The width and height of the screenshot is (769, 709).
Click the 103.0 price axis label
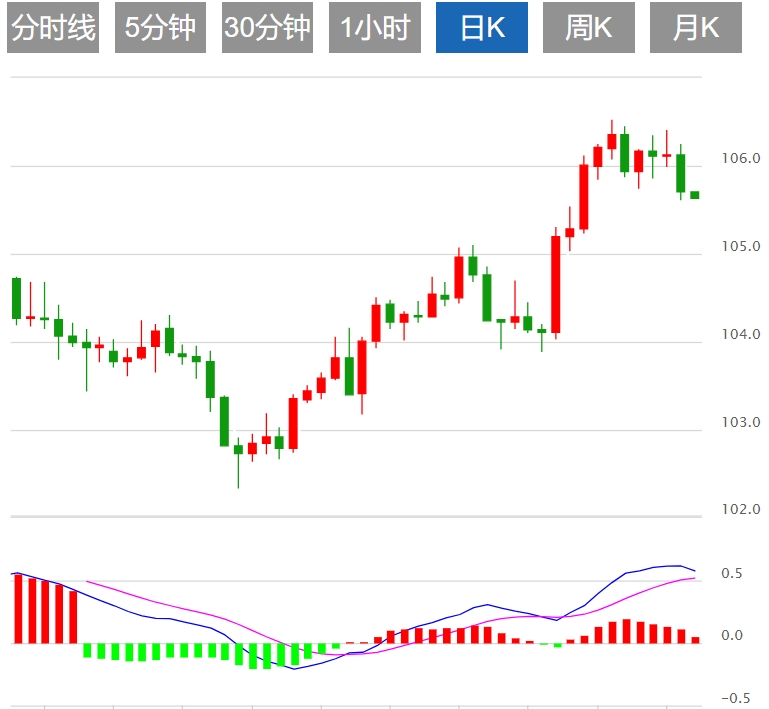740,422
